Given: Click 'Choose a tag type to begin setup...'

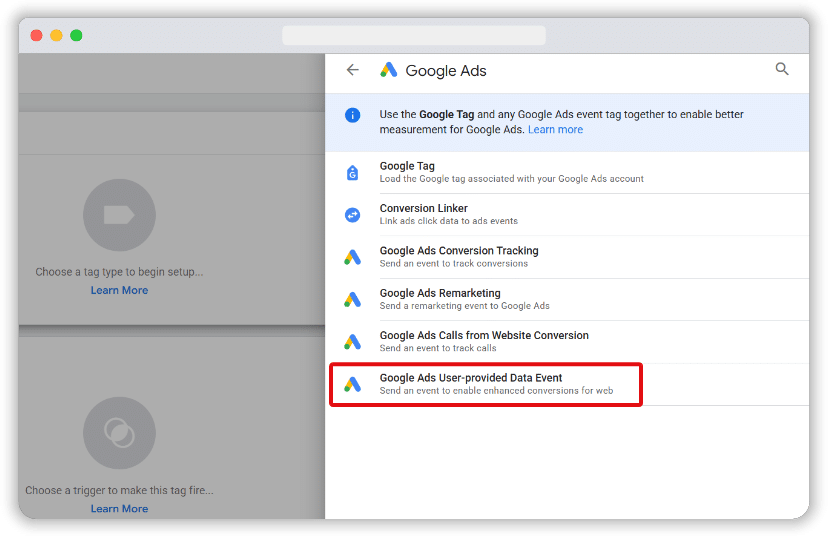Looking at the screenshot, I should 119,272.
